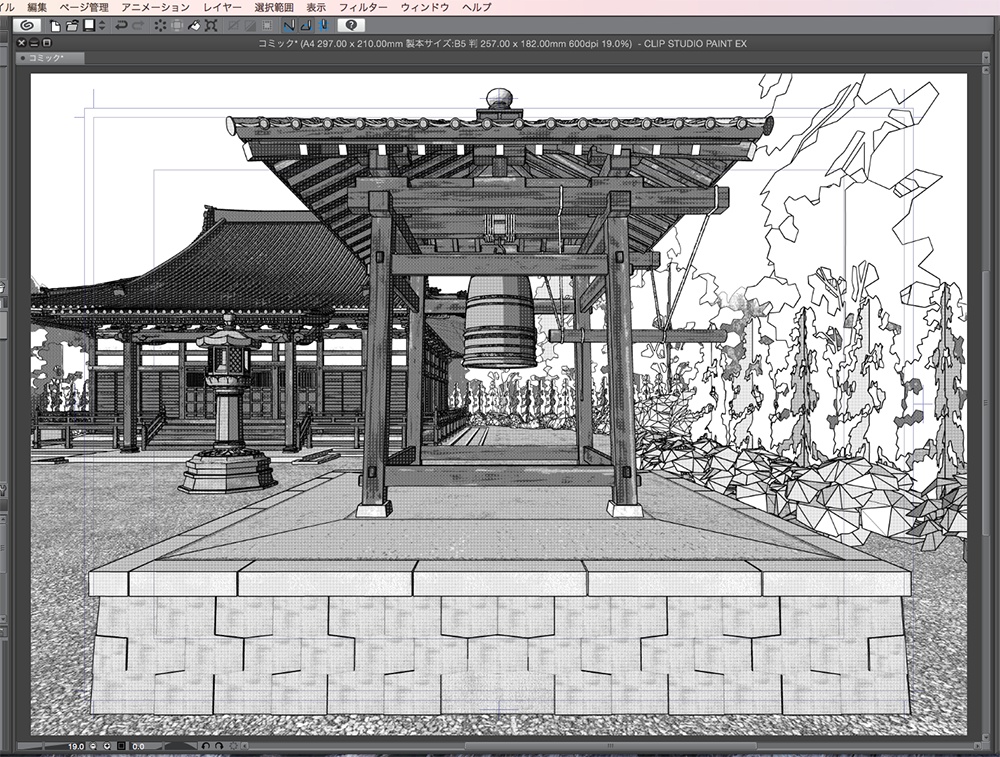Expand the stepper arrows beside the Save icon
The image size is (1000, 757).
coord(102,27)
